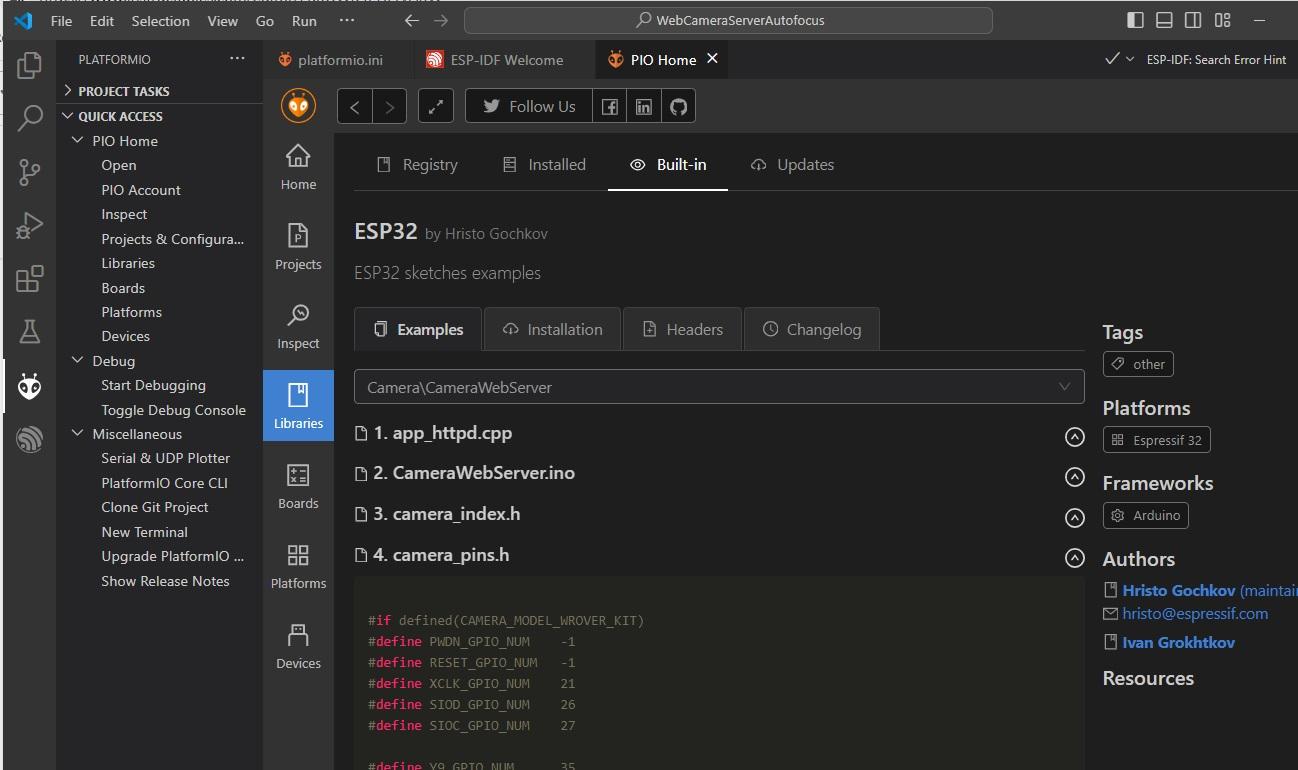This screenshot has height=770, width=1298.
Task: Open the Installation tab
Action: [552, 329]
